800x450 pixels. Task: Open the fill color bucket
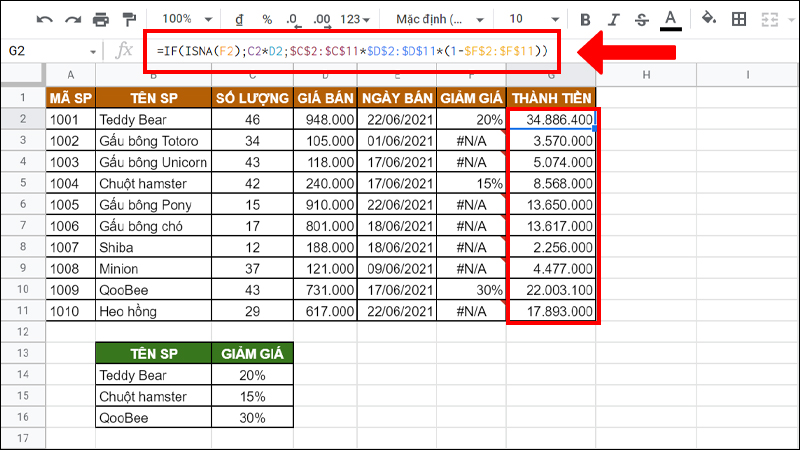click(709, 19)
